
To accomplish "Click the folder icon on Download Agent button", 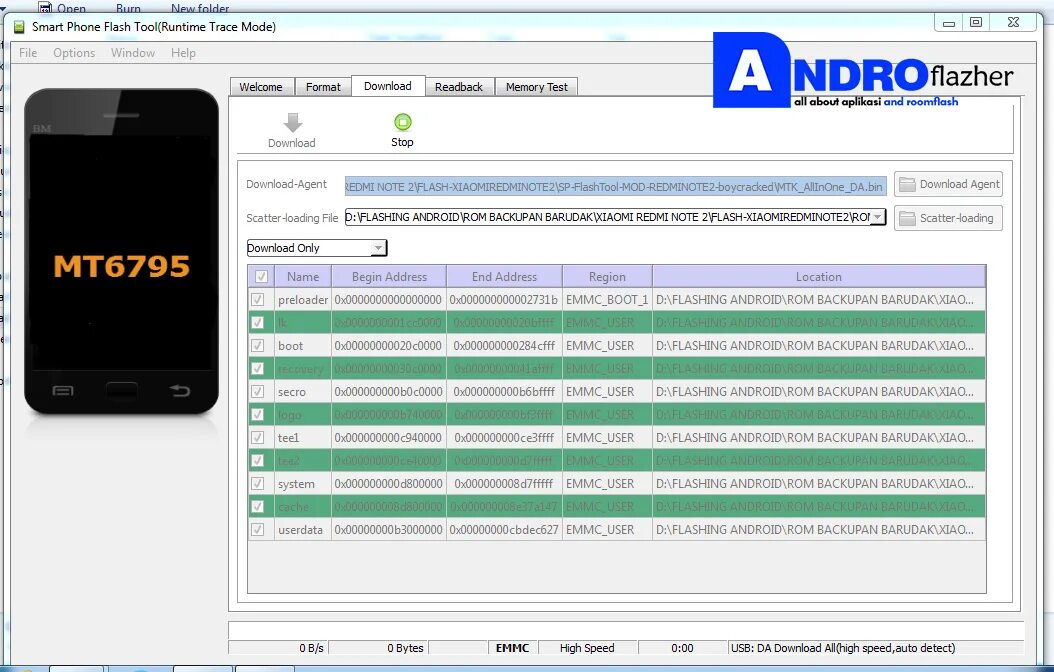I will [x=907, y=184].
